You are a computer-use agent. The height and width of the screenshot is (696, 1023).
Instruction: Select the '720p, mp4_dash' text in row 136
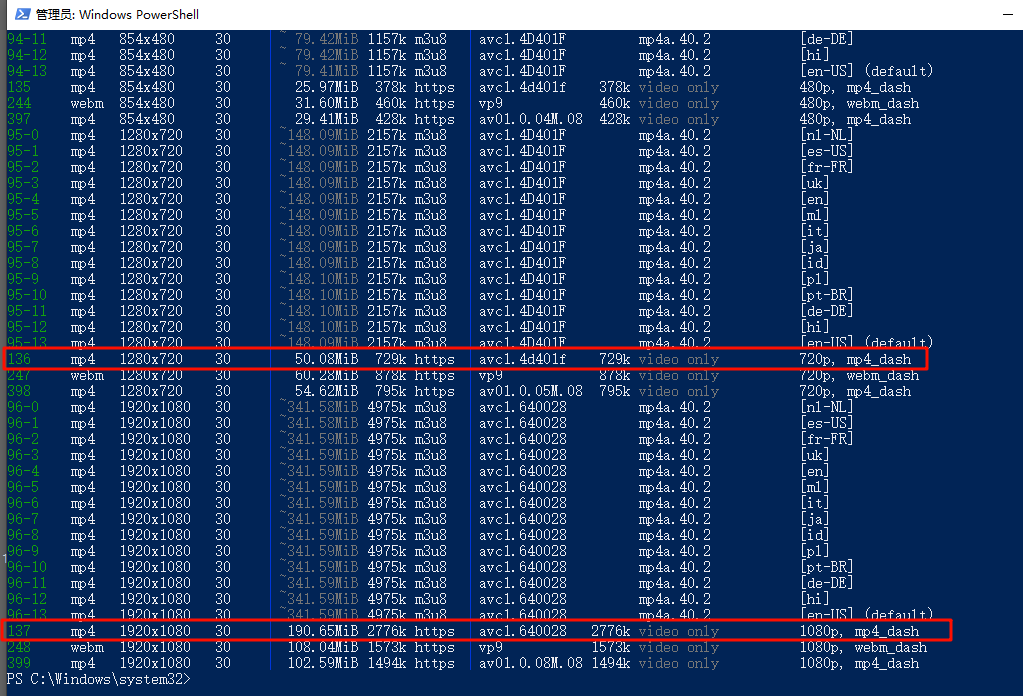(x=855, y=359)
